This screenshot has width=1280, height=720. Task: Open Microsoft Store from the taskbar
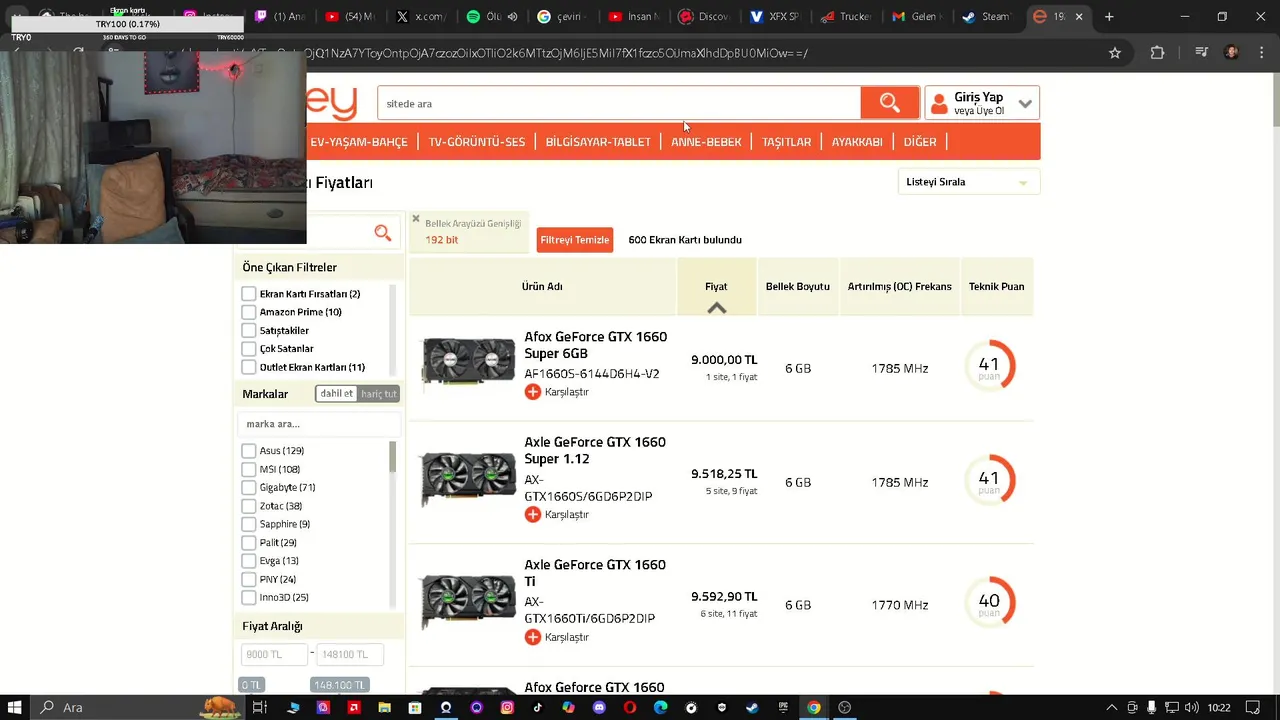coord(415,707)
